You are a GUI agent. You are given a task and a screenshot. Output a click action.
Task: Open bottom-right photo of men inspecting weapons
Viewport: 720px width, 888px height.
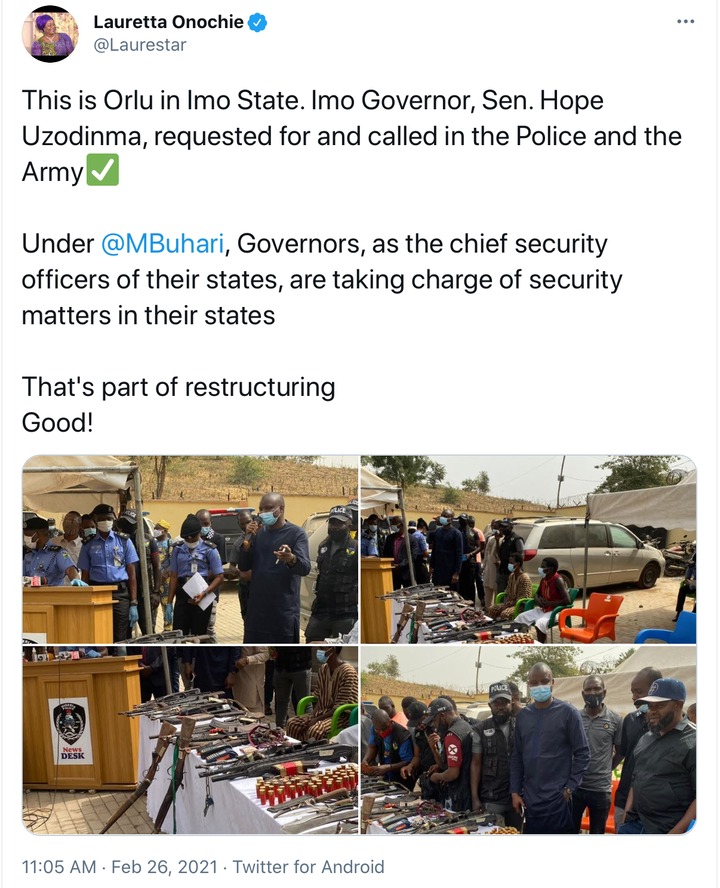pos(529,740)
